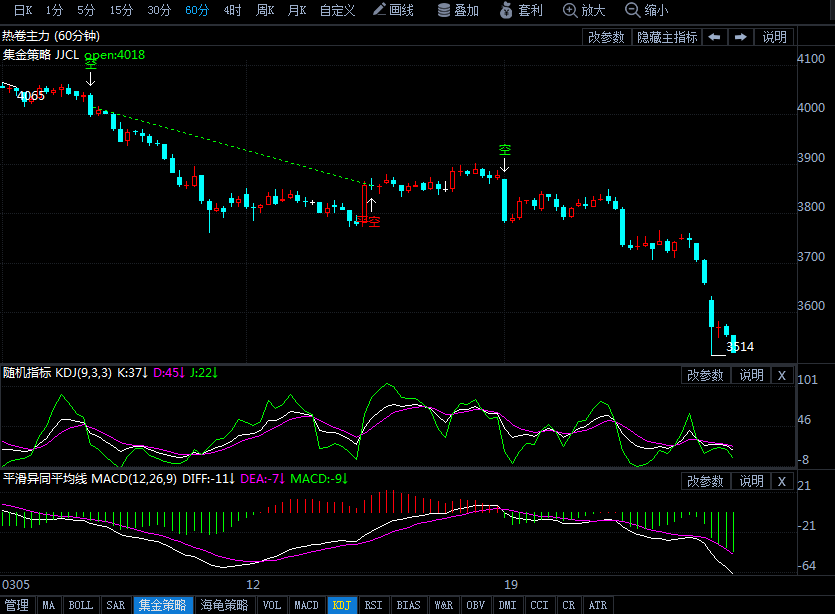835x614 pixels.
Task: Click the right arrow before 说明
Action: tap(741, 37)
